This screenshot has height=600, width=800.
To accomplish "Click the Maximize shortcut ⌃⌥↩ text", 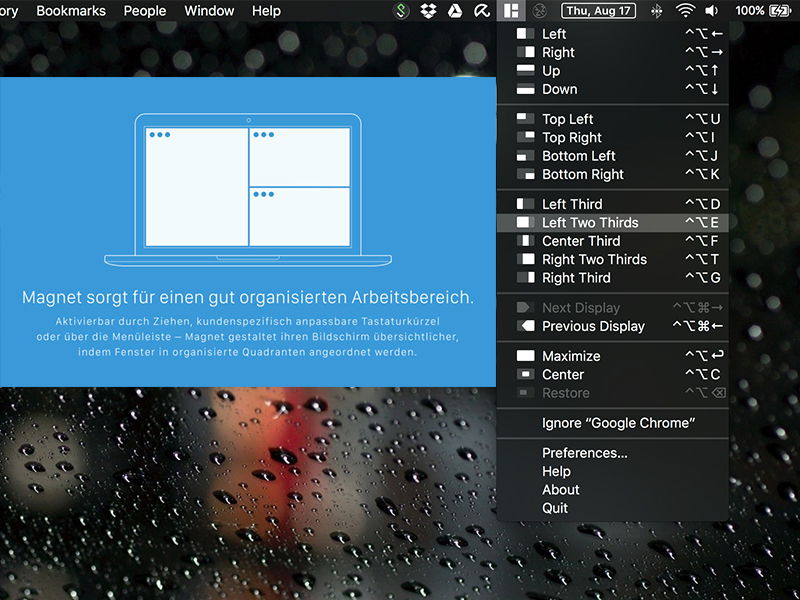I will point(704,356).
